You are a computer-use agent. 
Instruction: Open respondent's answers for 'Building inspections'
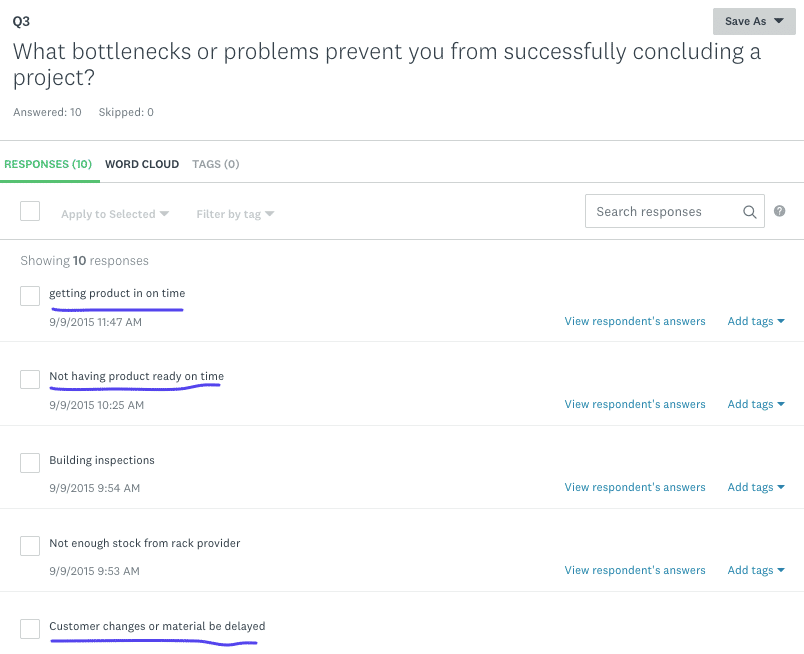[x=634, y=487]
